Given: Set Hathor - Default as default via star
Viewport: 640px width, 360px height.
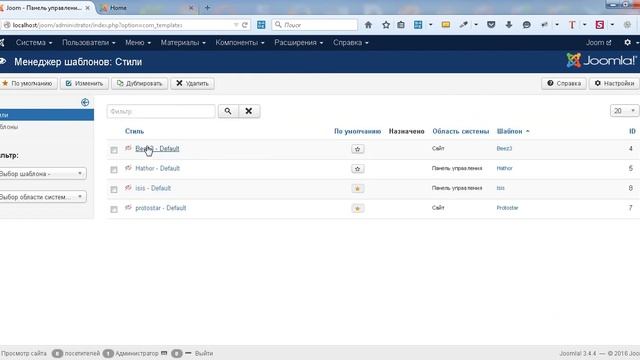Looking at the screenshot, I should [x=358, y=169].
